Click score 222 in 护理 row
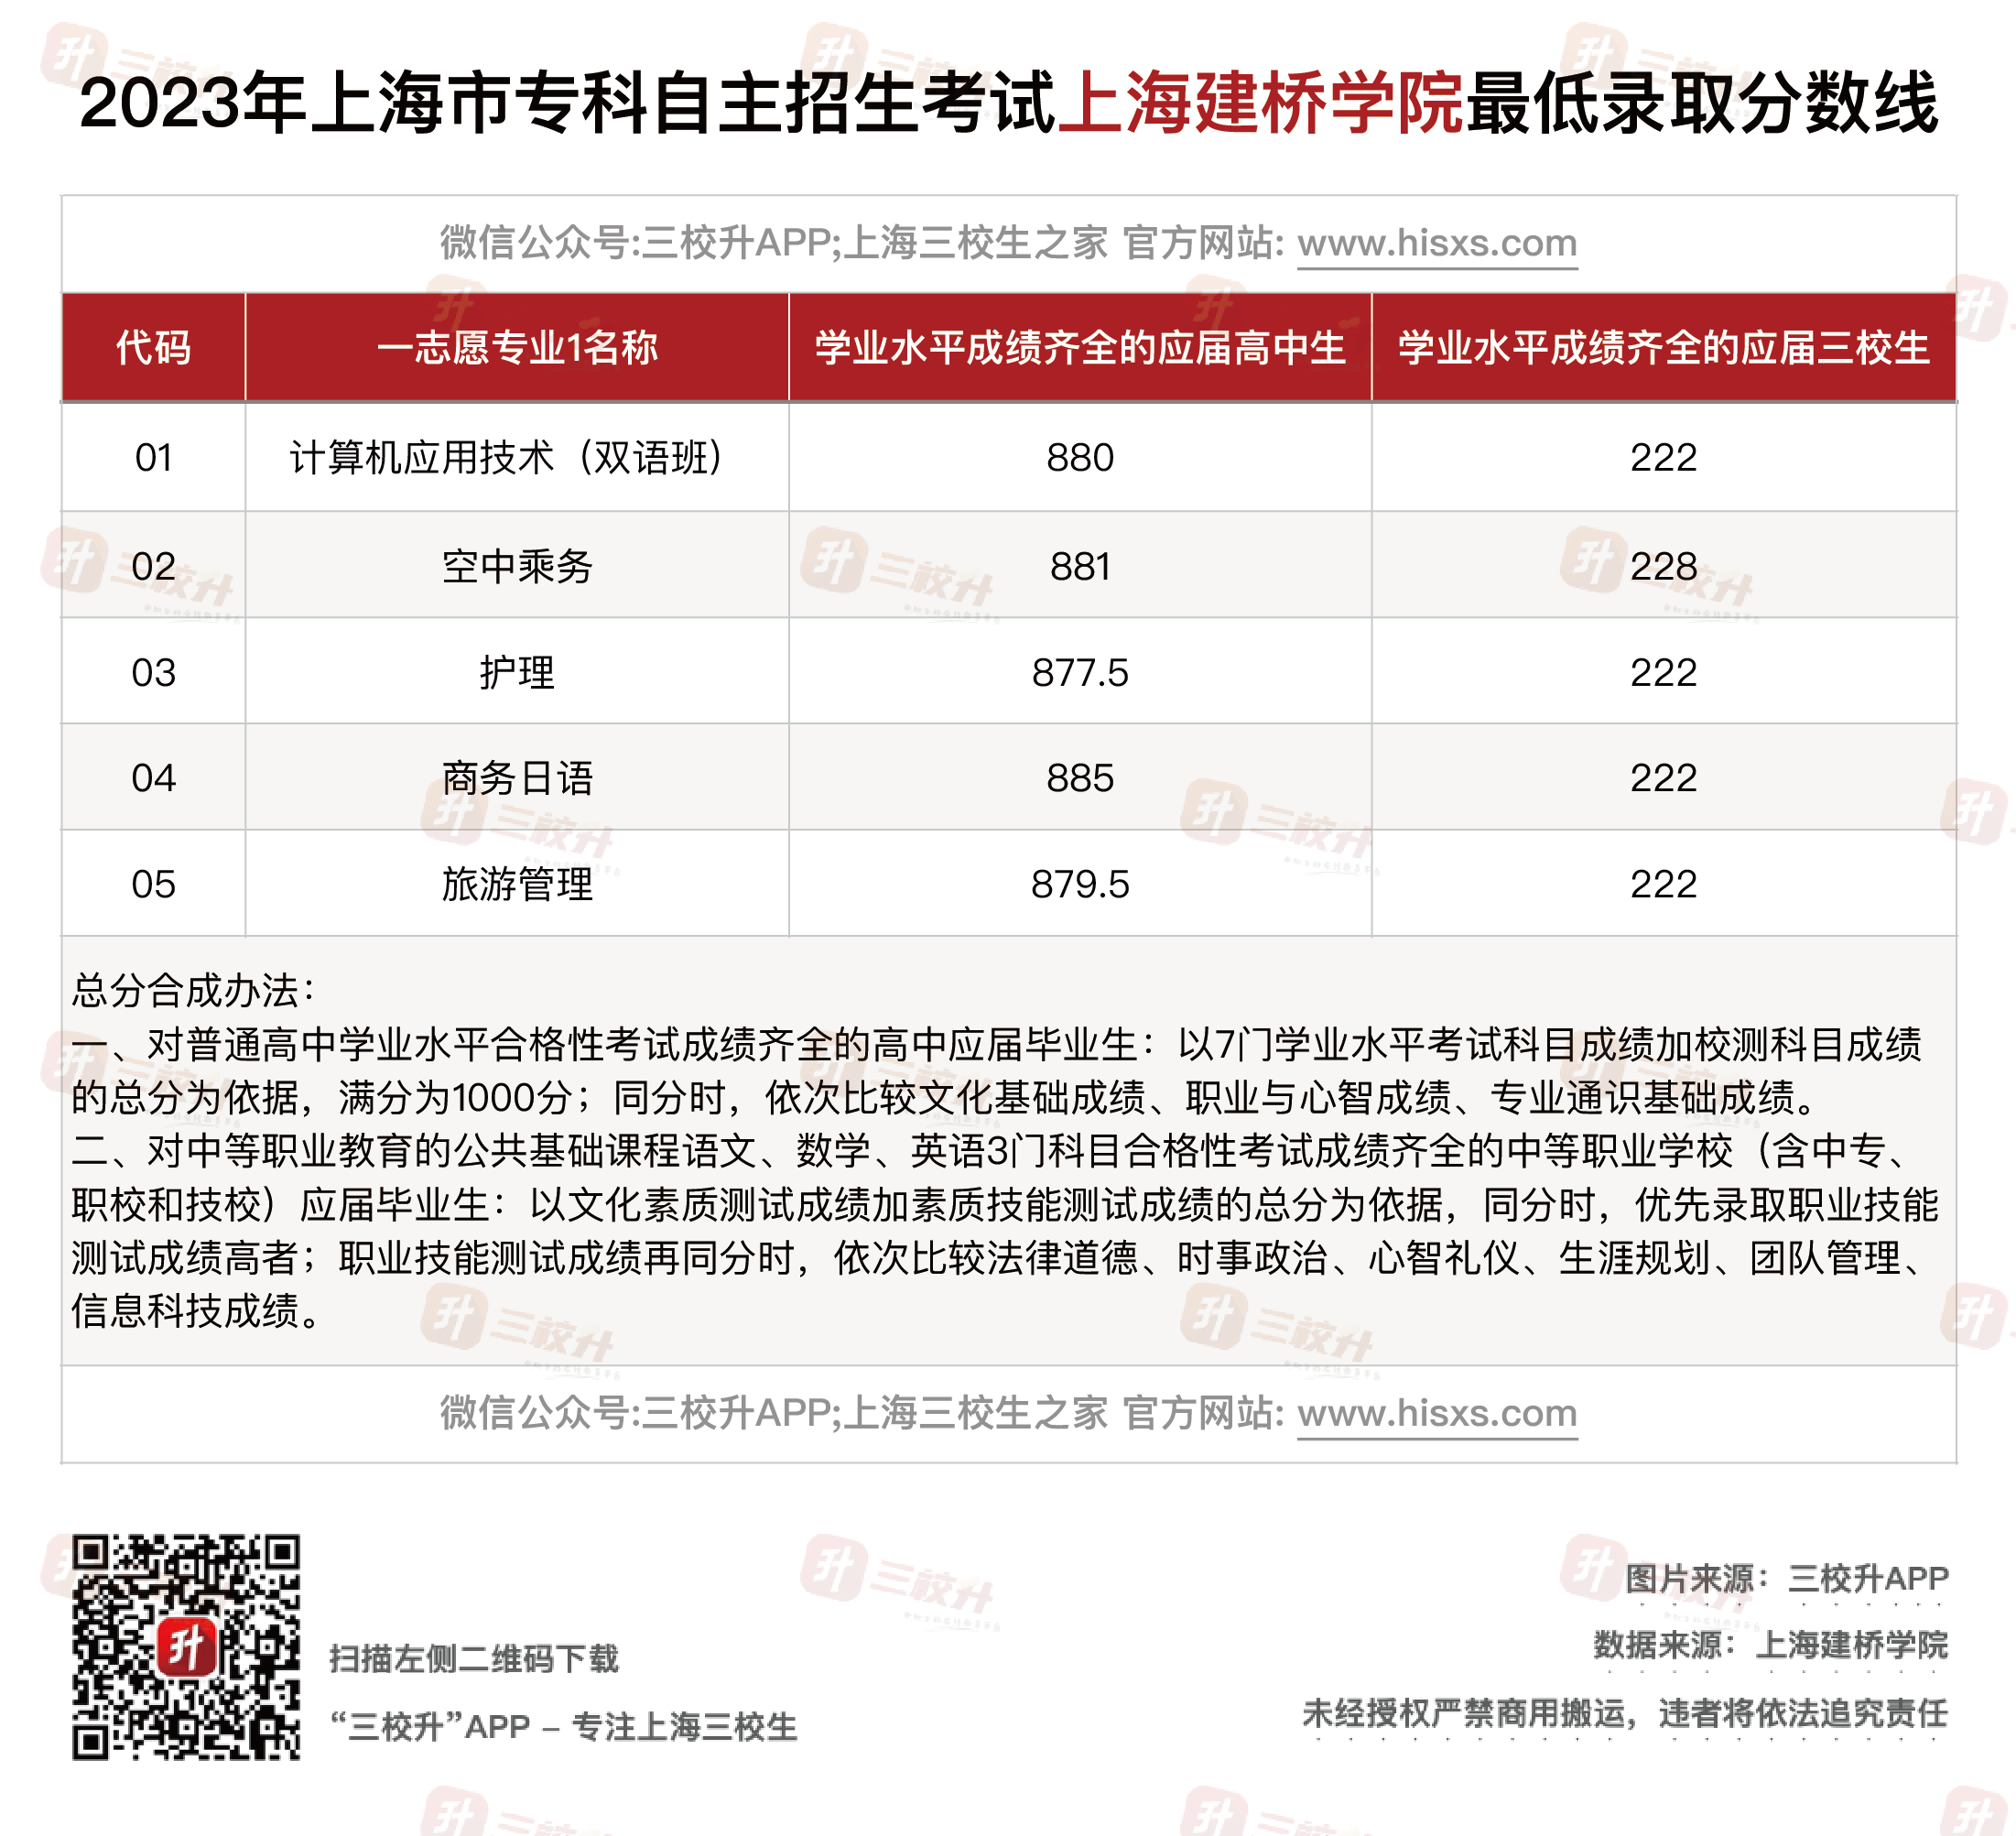 1664,673
